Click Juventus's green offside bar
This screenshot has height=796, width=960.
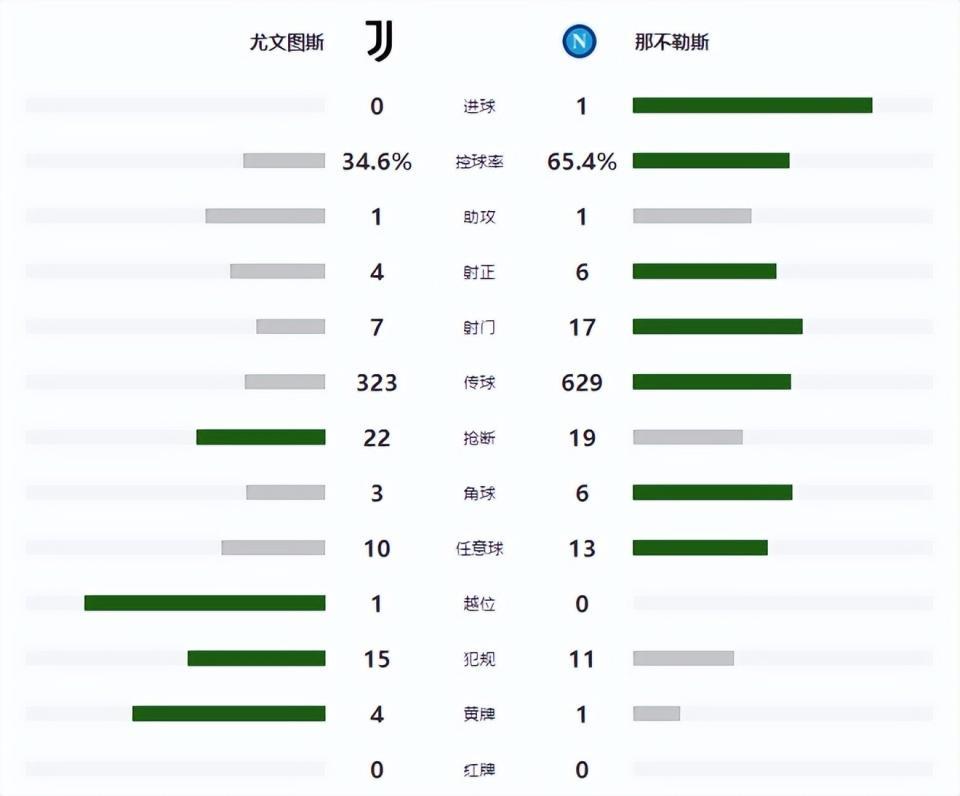(205, 603)
